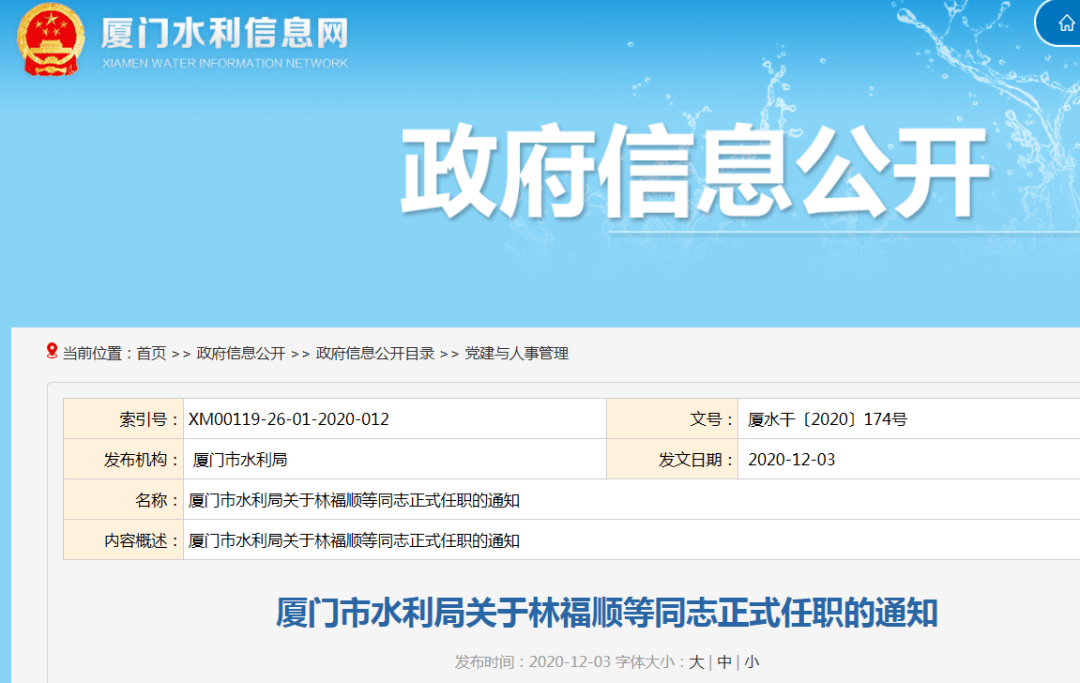
Task: Click the 索引号 label cell
Action: point(123,419)
